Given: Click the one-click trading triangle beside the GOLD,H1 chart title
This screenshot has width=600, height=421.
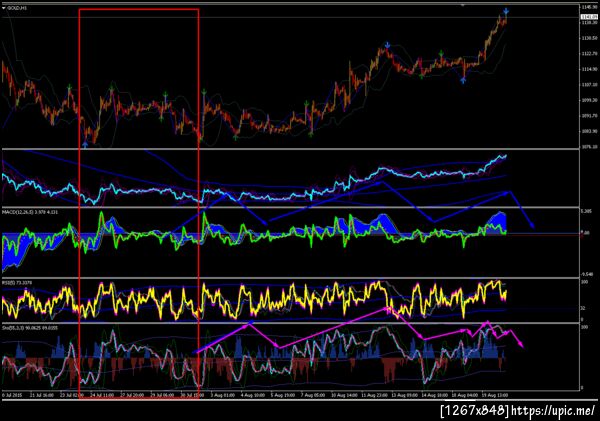Looking at the screenshot, I should [x=4, y=8].
